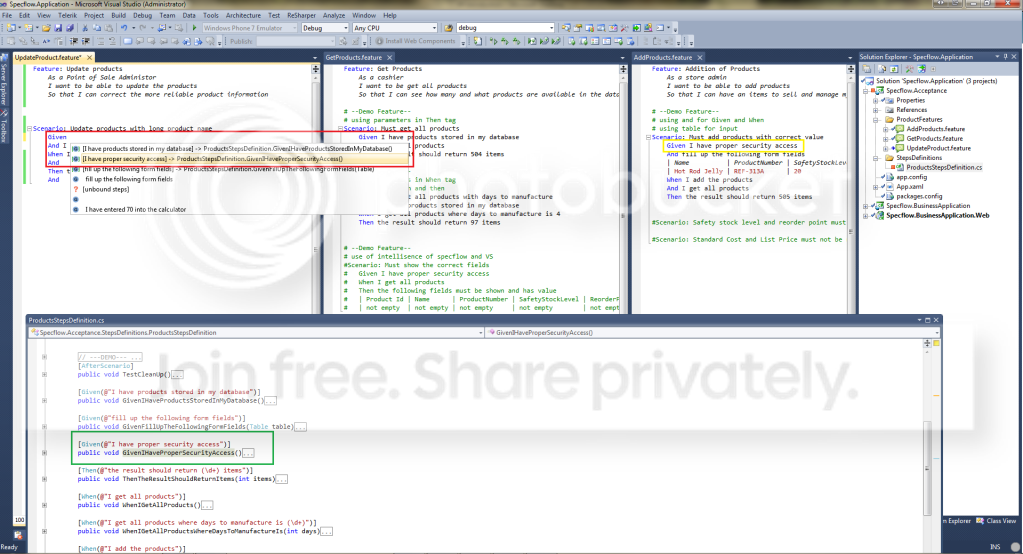Expand collapsed TestCleanUp method outline

pyautogui.click(x=44, y=375)
